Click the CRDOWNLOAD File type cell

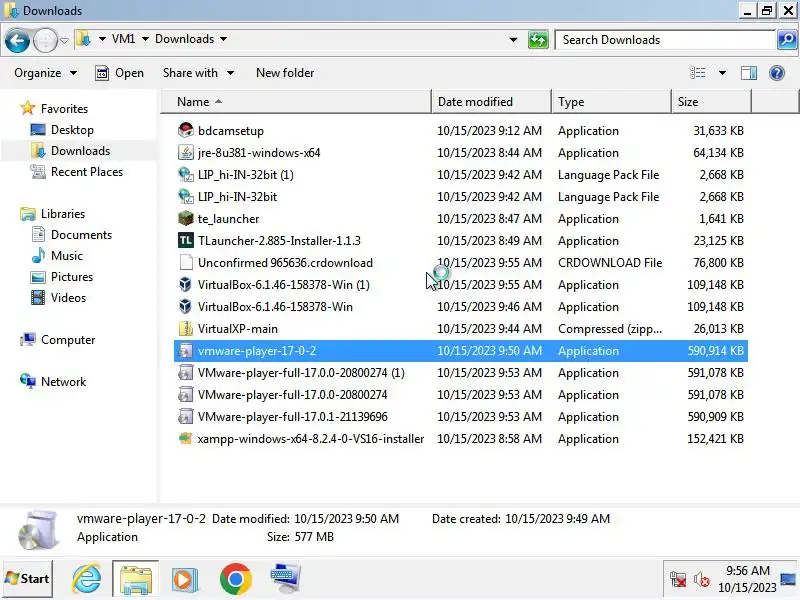[610, 262]
